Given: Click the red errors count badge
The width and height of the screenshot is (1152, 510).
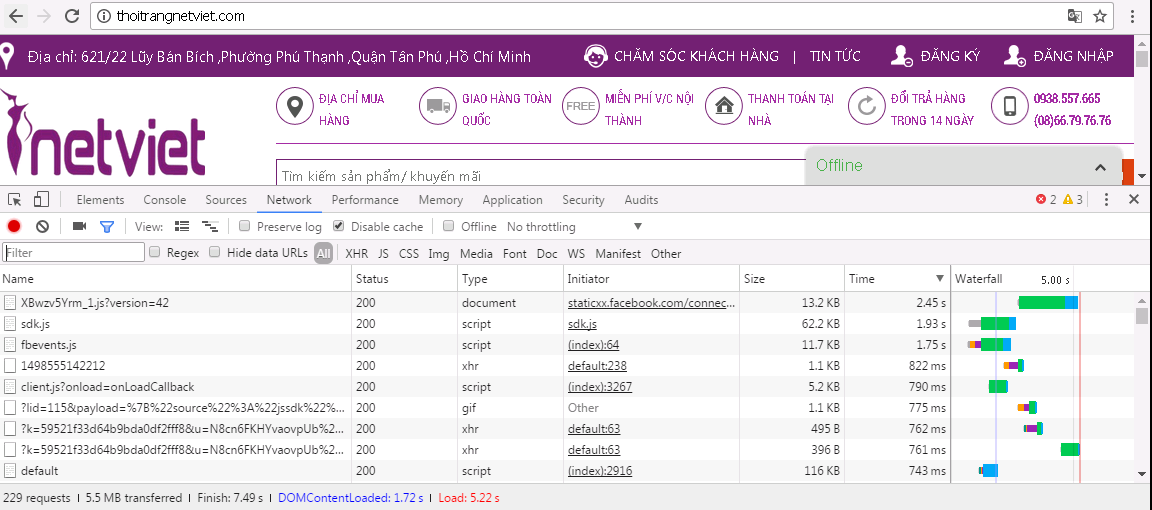Looking at the screenshot, I should 1046,199.
